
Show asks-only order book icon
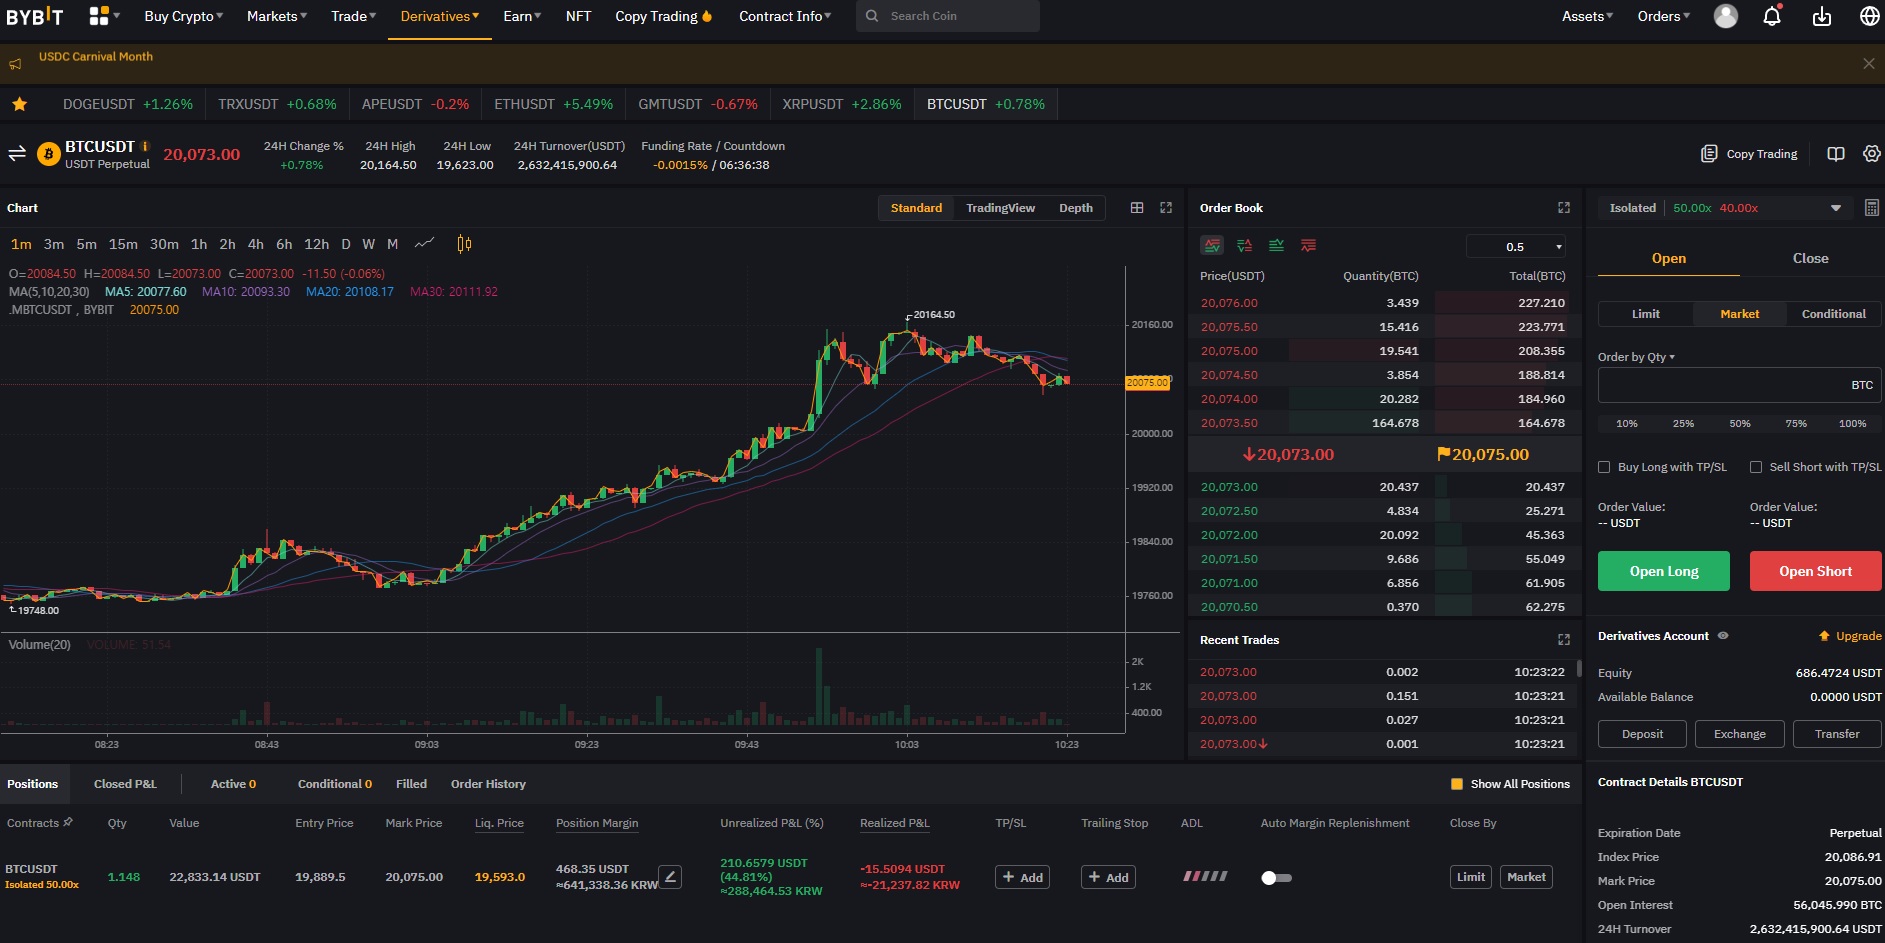click(1308, 245)
